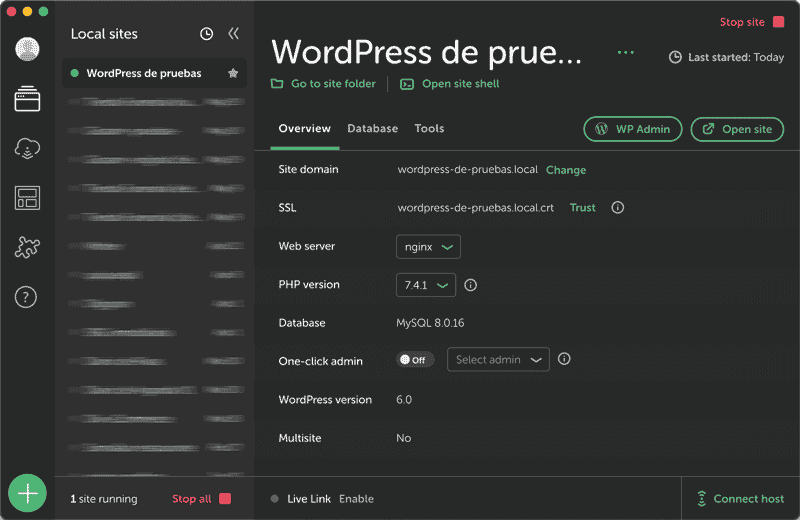The height and width of the screenshot is (520, 800).
Task: Click WordPress version 6.0 value
Action: click(x=404, y=400)
